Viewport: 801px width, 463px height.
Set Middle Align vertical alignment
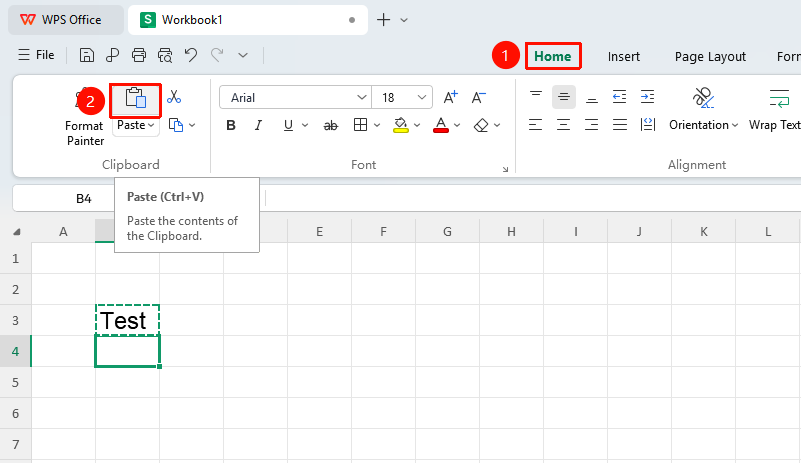coord(564,97)
